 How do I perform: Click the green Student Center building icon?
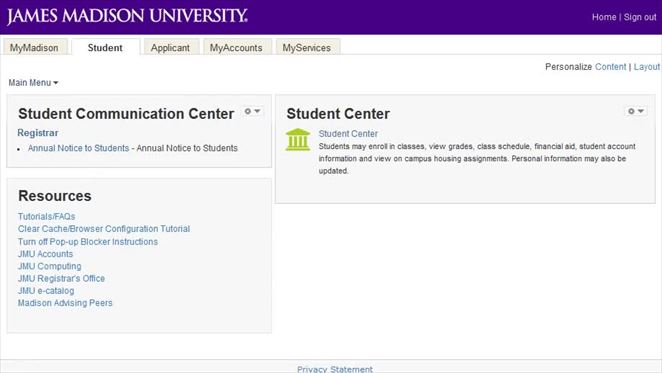298,139
